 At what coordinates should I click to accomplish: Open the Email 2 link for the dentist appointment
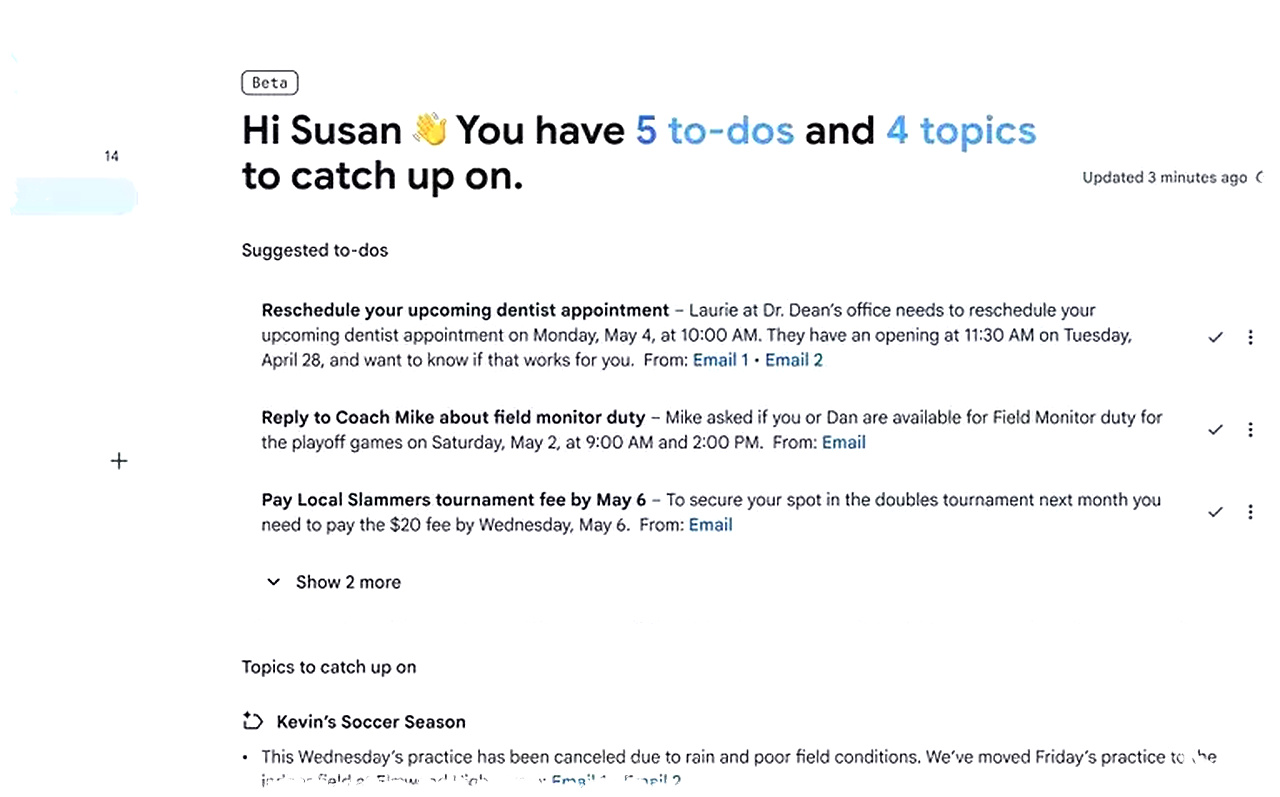[794, 360]
